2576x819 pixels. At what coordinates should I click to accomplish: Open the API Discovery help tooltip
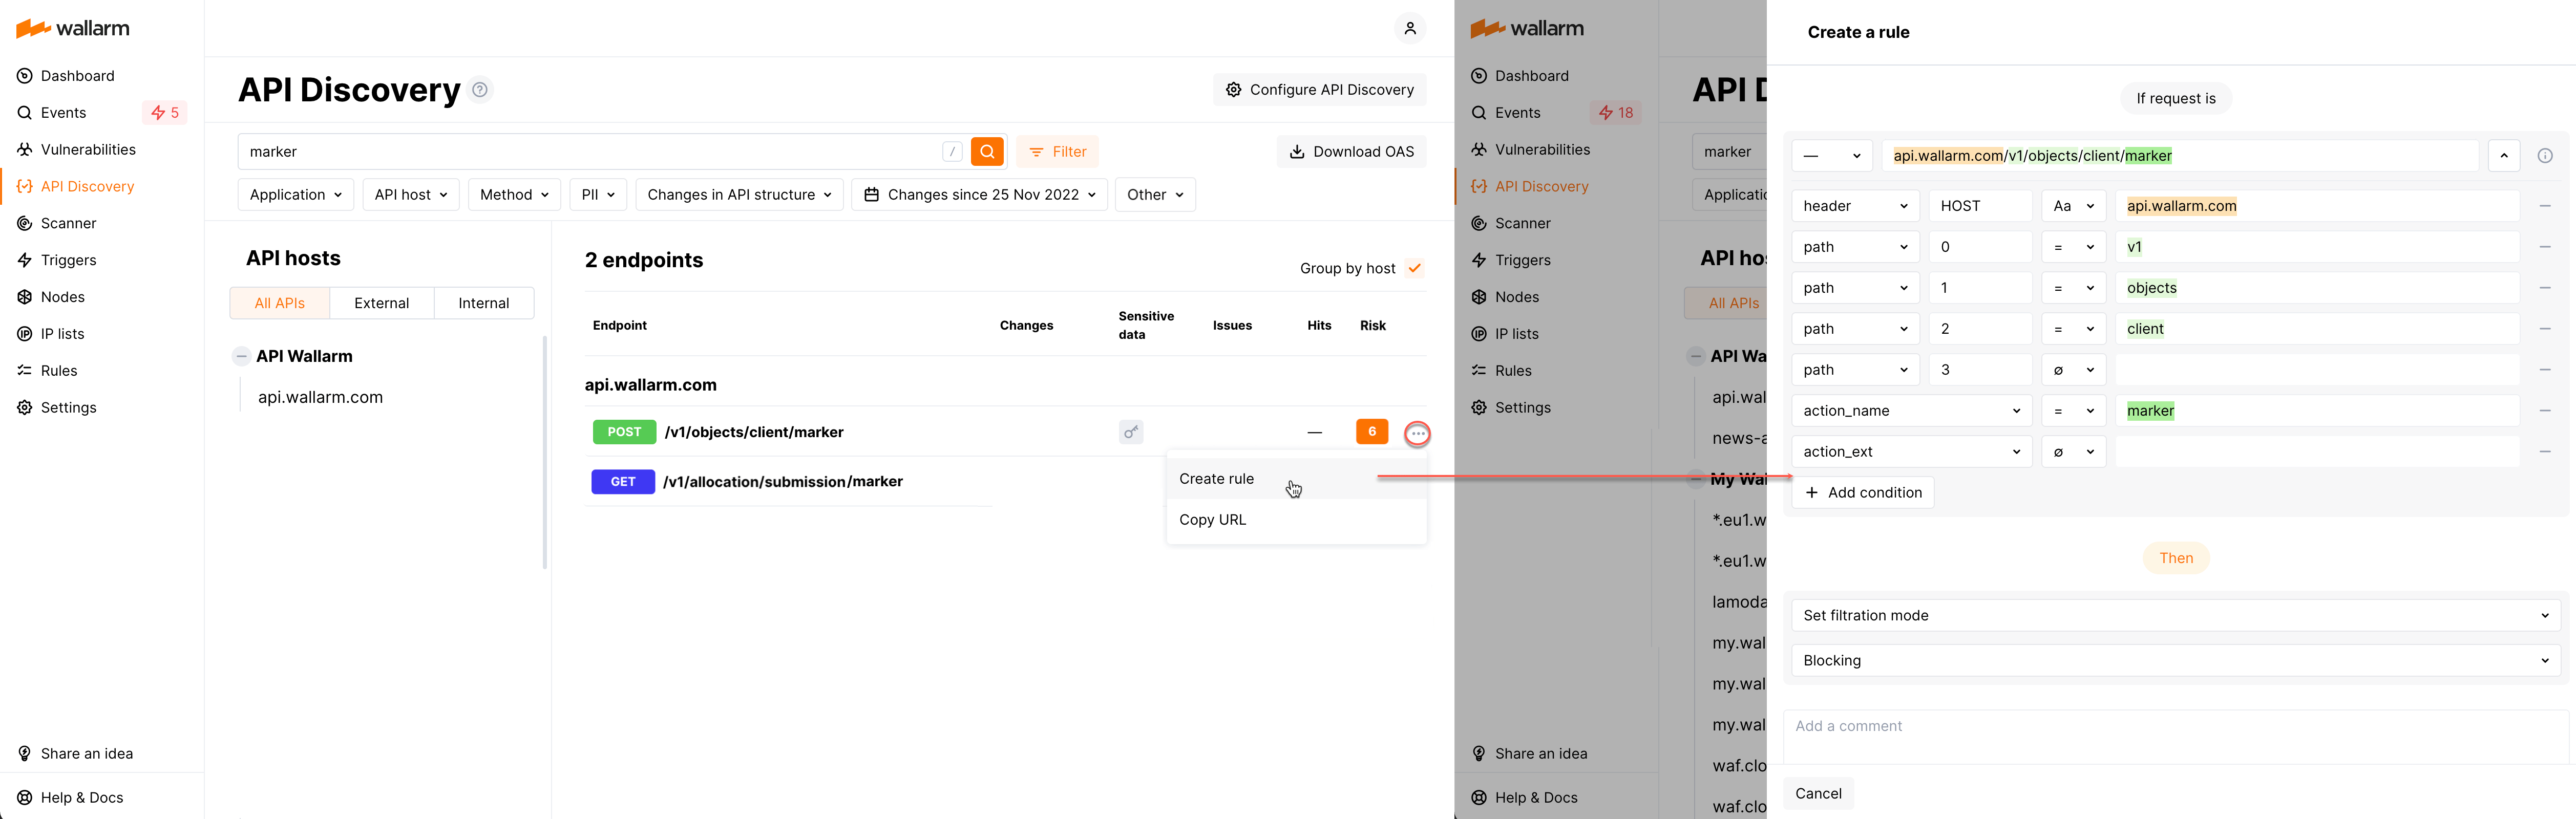click(x=479, y=89)
